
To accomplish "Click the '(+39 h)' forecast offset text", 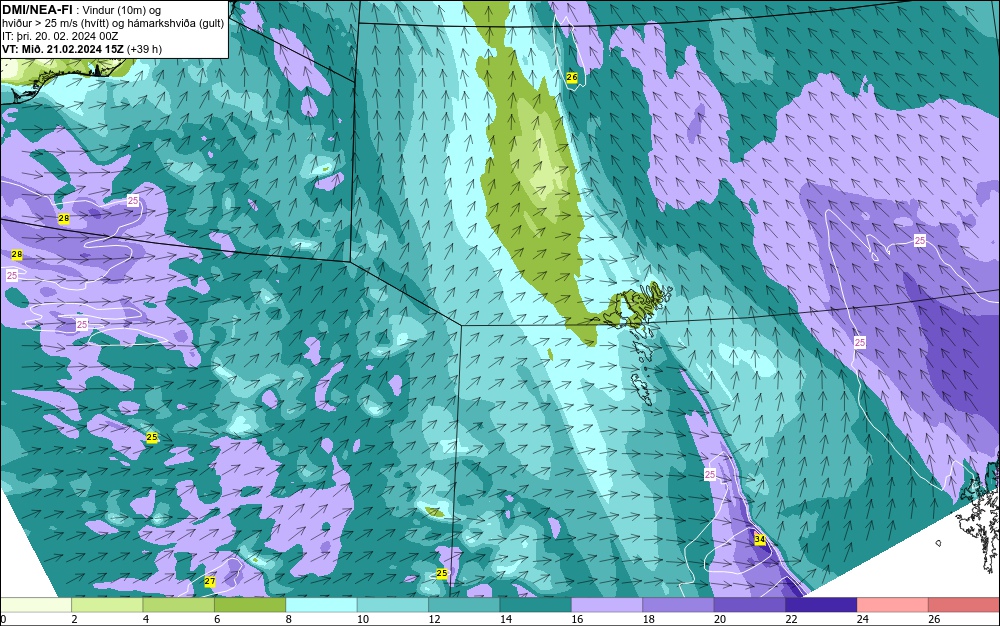I will [x=145, y=49].
